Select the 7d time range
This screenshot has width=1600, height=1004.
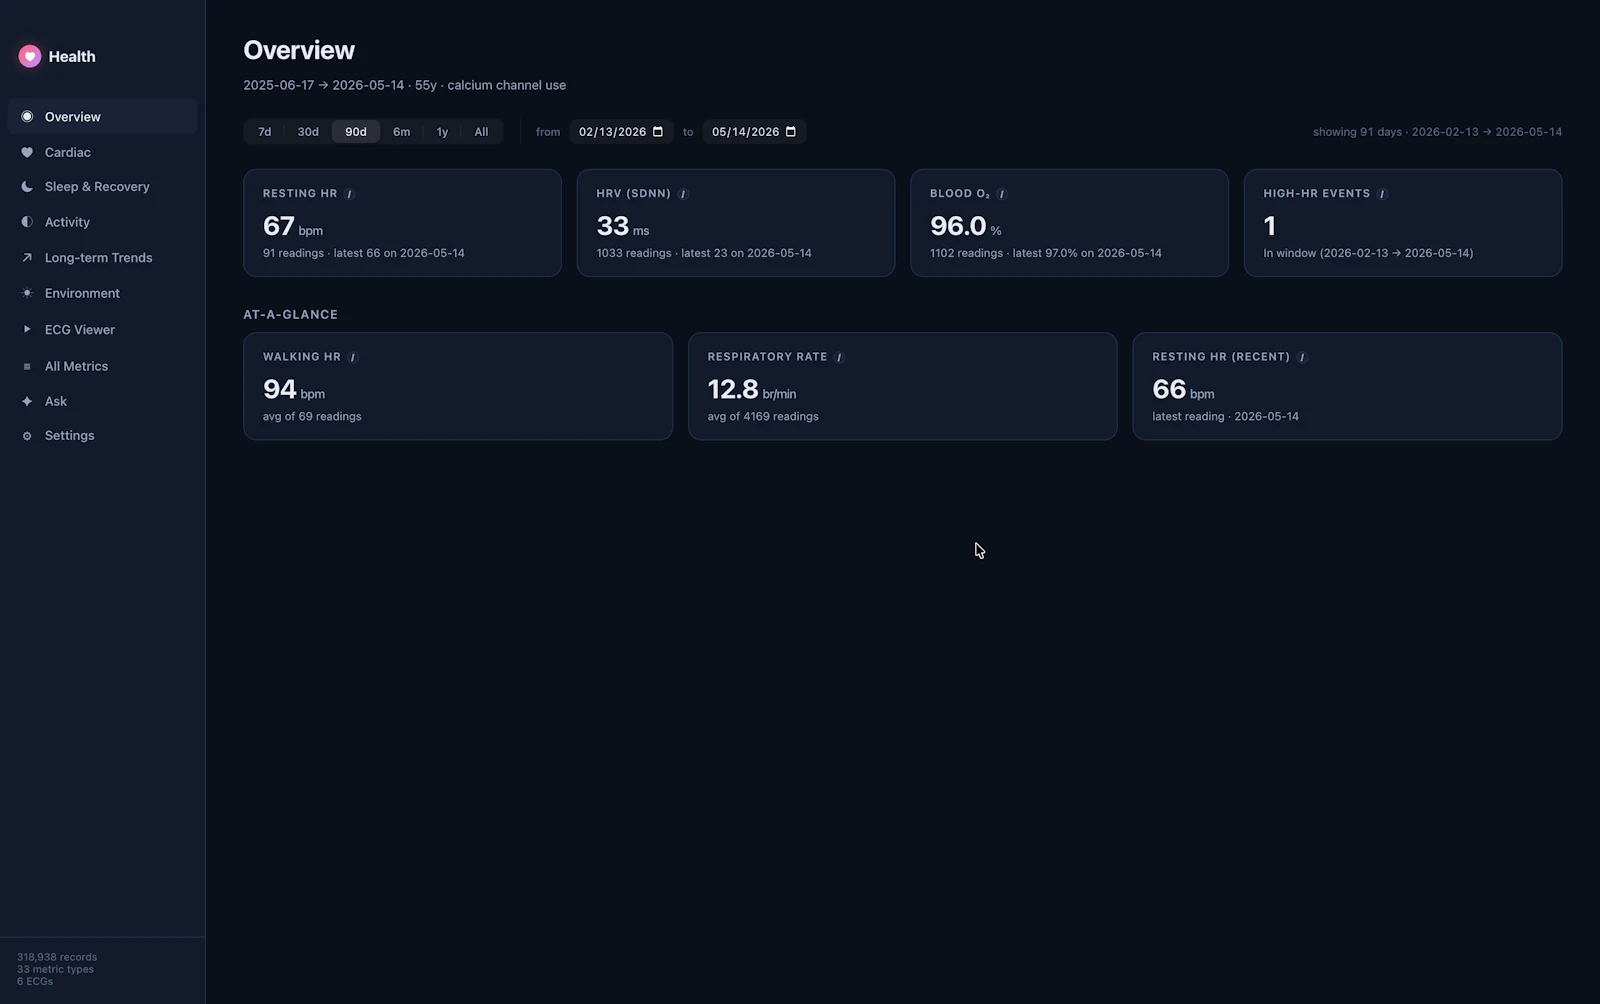pos(264,132)
